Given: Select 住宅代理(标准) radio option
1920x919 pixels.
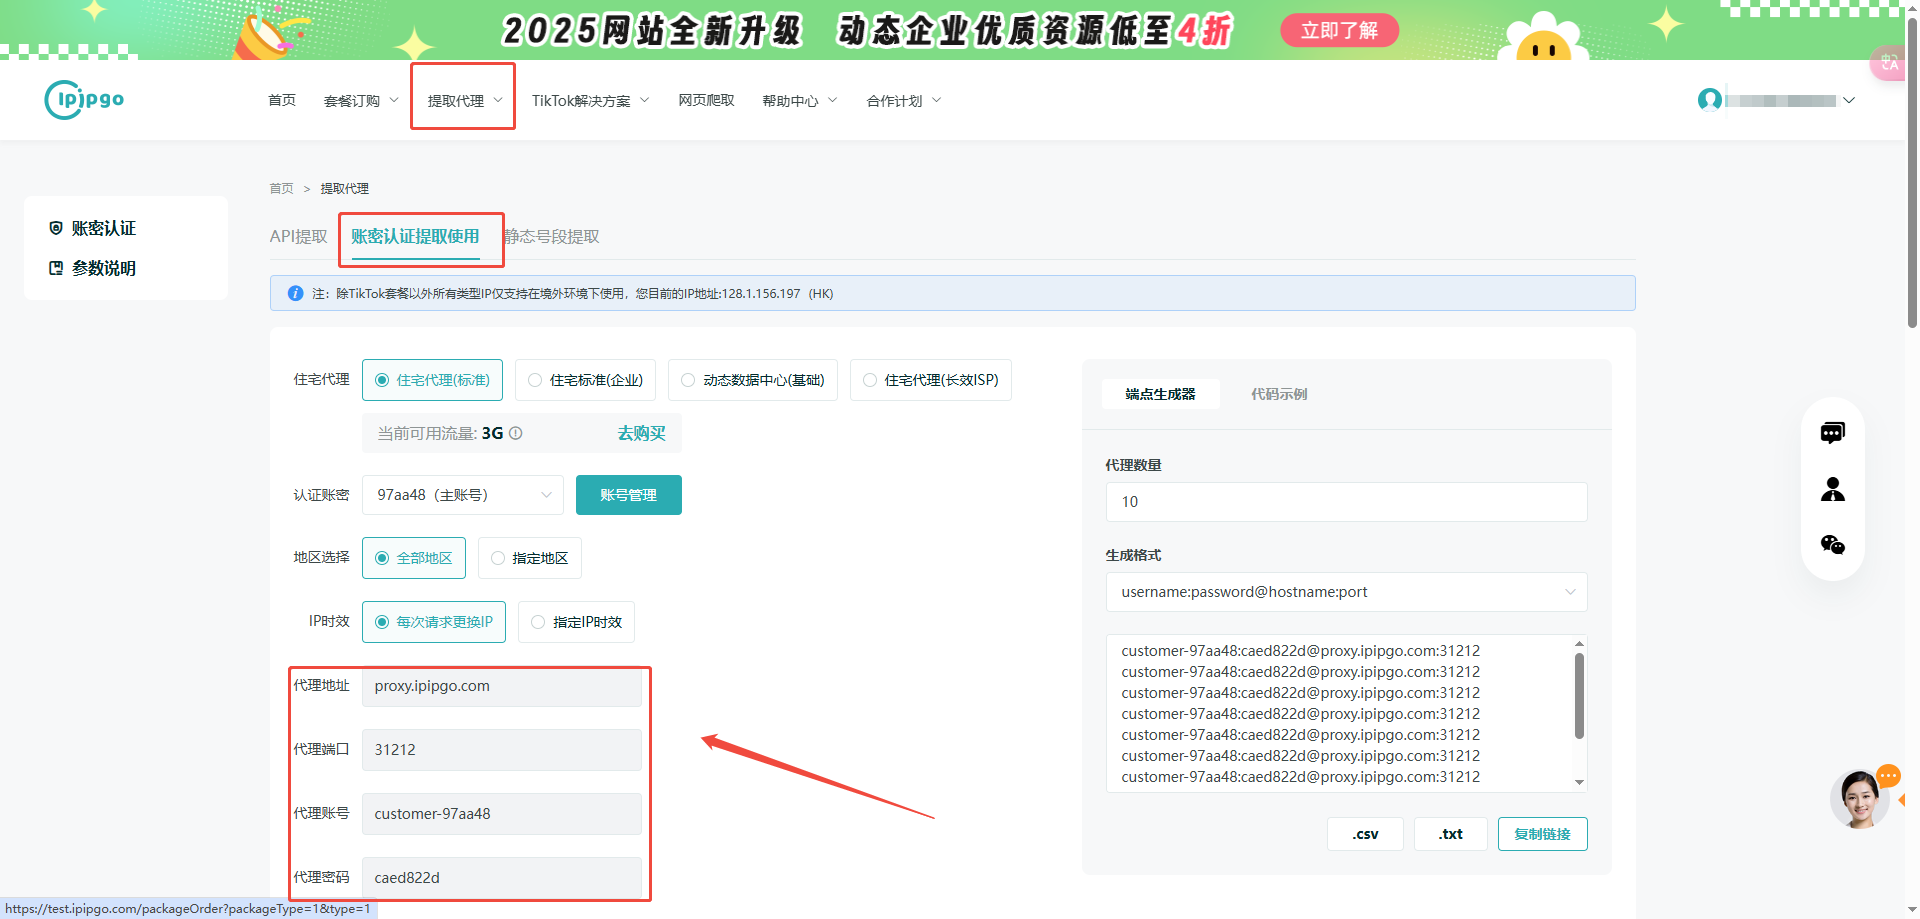Looking at the screenshot, I should [432, 380].
